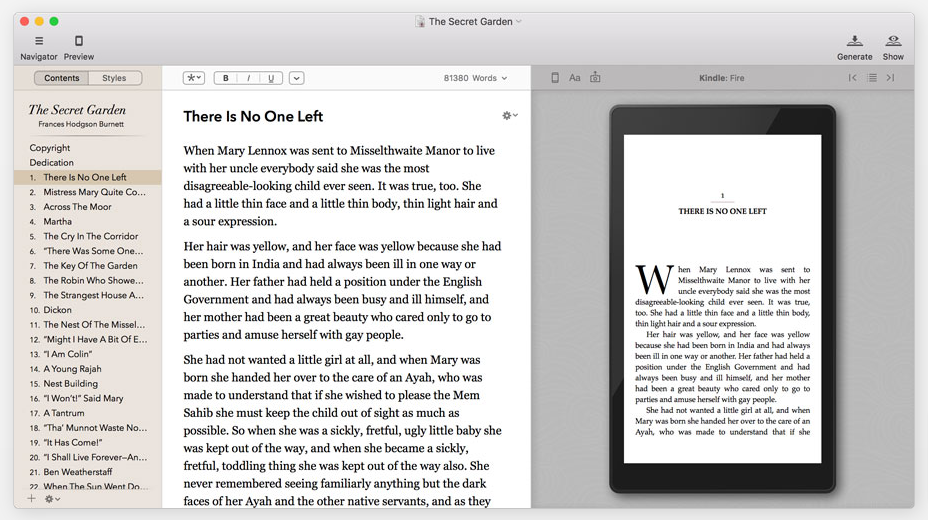The width and height of the screenshot is (928, 520).
Task: Click the Preview device icon
Action: point(79,41)
